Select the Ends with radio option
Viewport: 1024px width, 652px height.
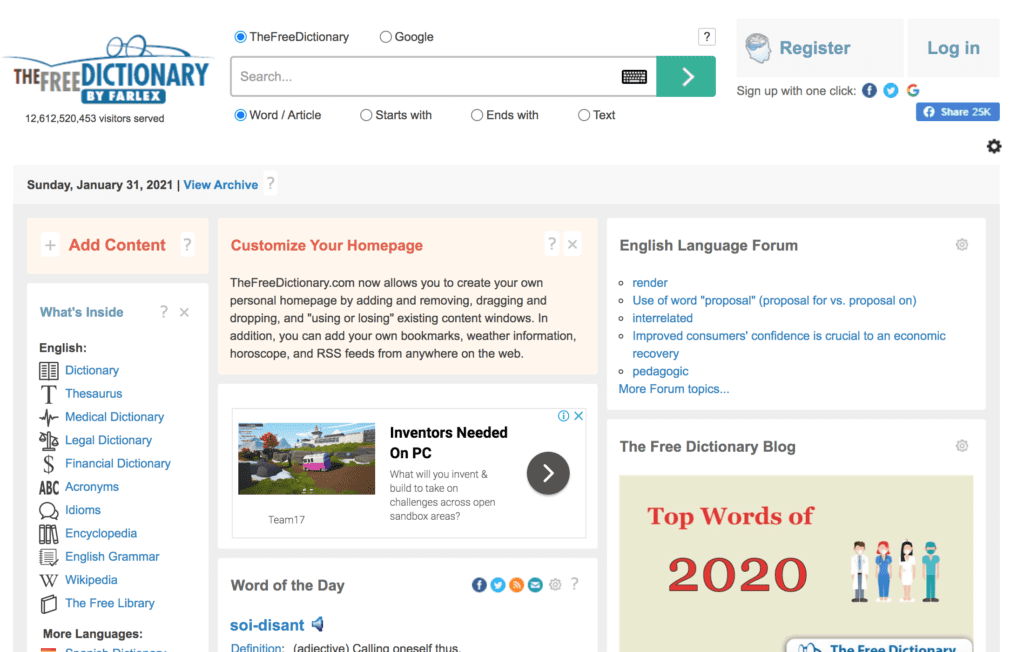(477, 115)
